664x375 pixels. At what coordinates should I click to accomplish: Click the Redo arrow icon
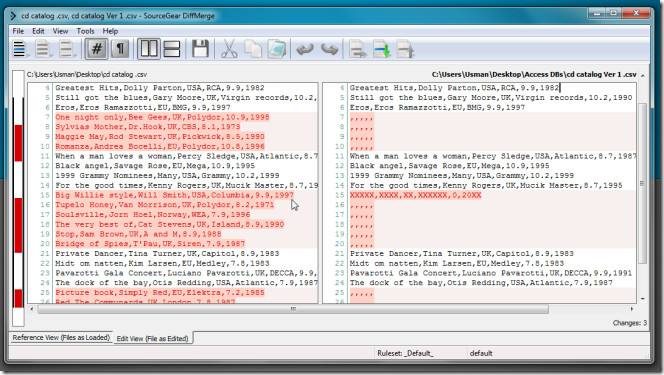pos(329,49)
